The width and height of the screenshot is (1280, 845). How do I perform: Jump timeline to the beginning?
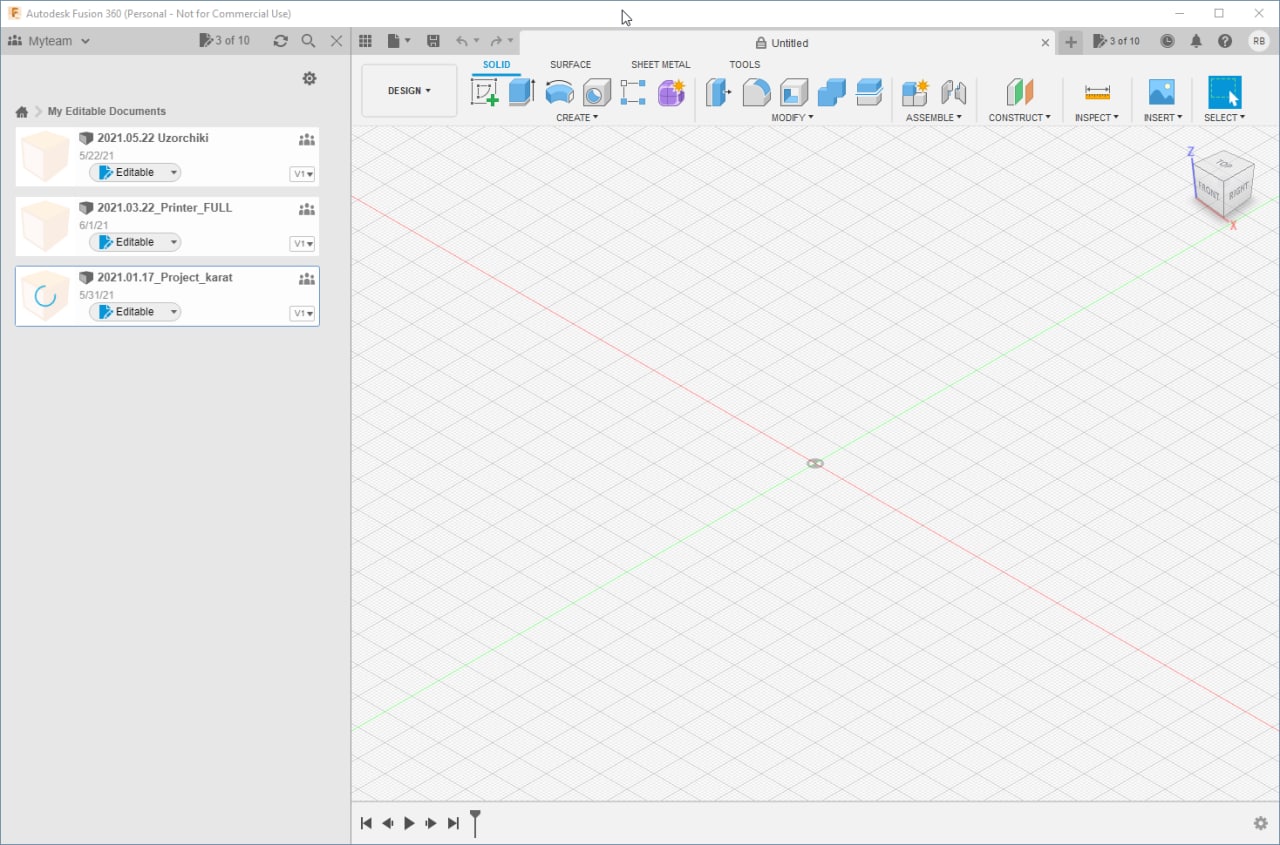(366, 823)
